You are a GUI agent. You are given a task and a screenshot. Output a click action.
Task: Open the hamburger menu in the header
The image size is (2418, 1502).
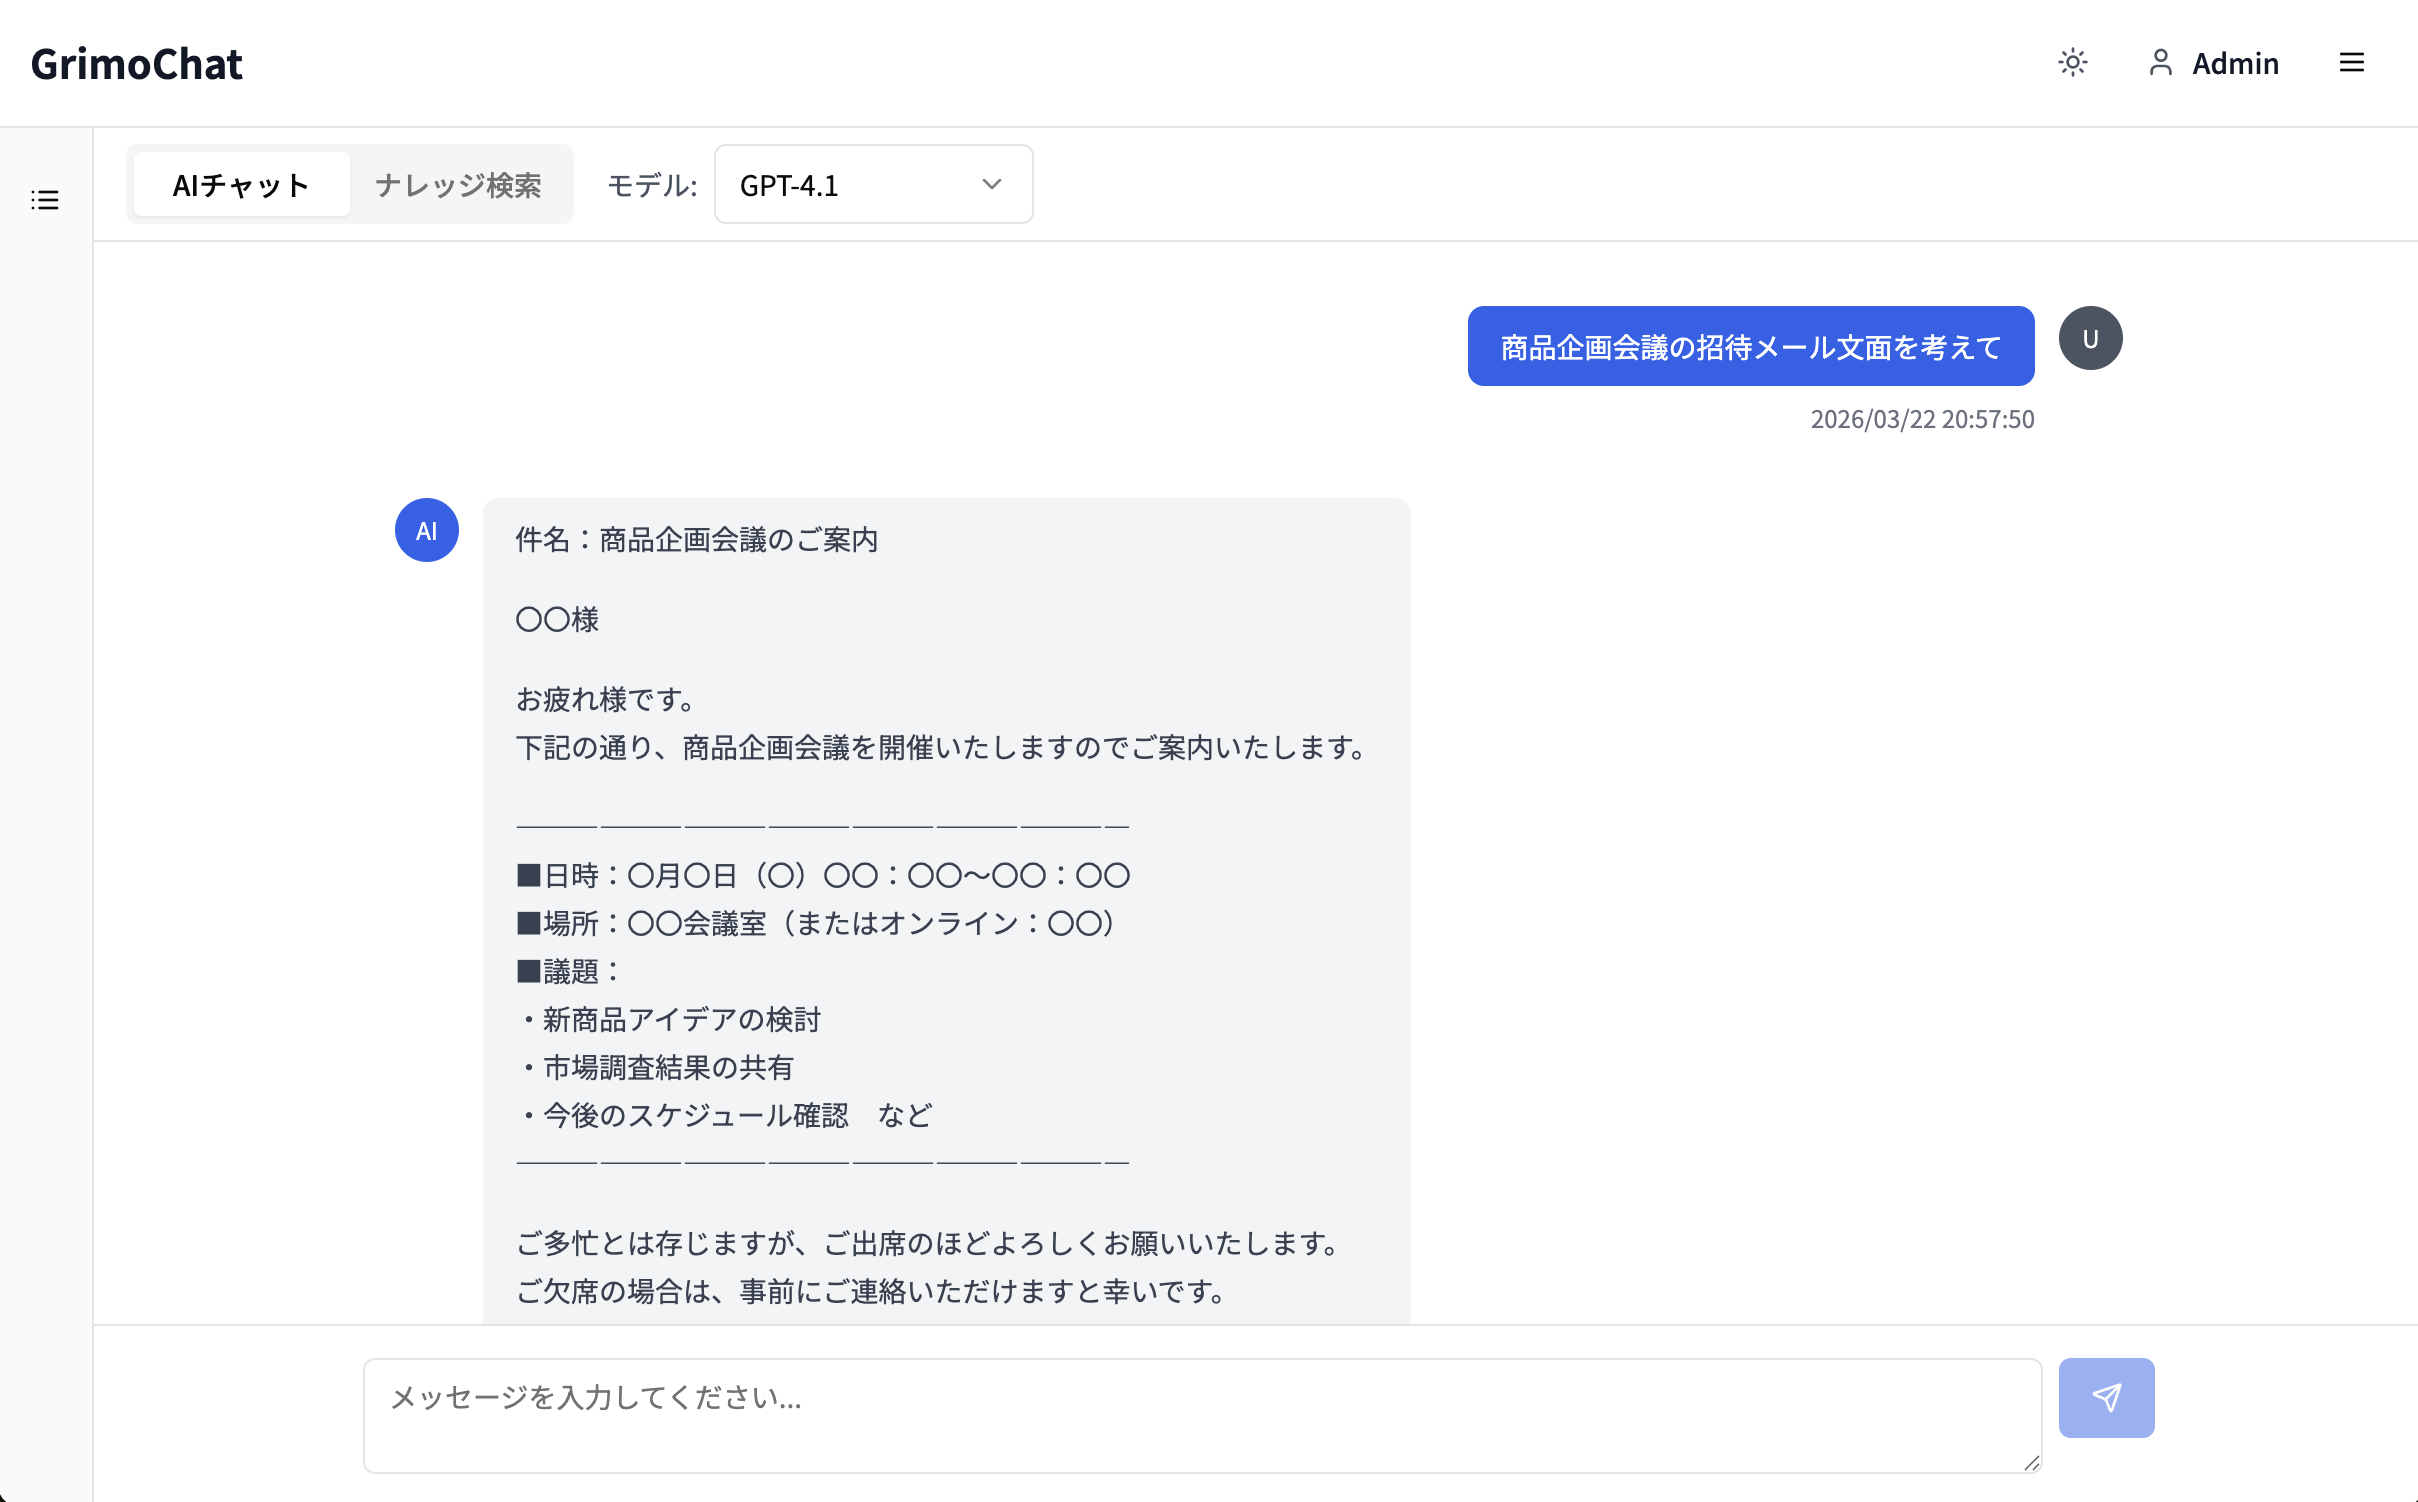(2352, 63)
